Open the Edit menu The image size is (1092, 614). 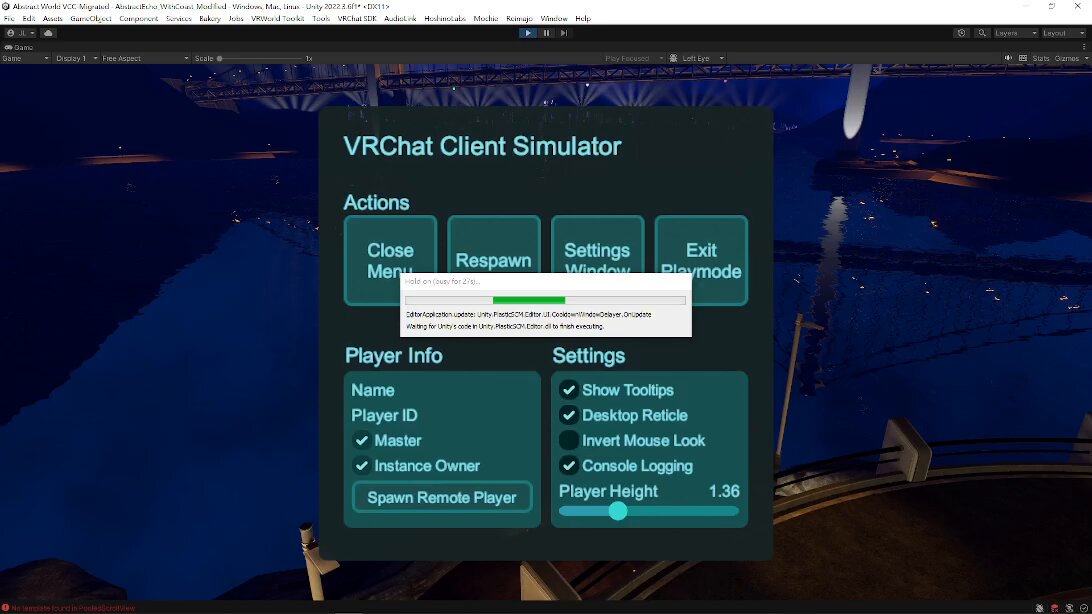click(29, 19)
